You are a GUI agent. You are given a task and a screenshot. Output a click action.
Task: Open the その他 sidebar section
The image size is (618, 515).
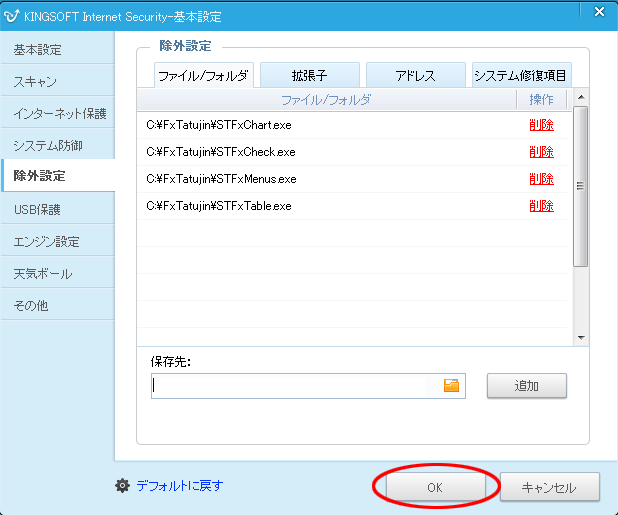58,305
